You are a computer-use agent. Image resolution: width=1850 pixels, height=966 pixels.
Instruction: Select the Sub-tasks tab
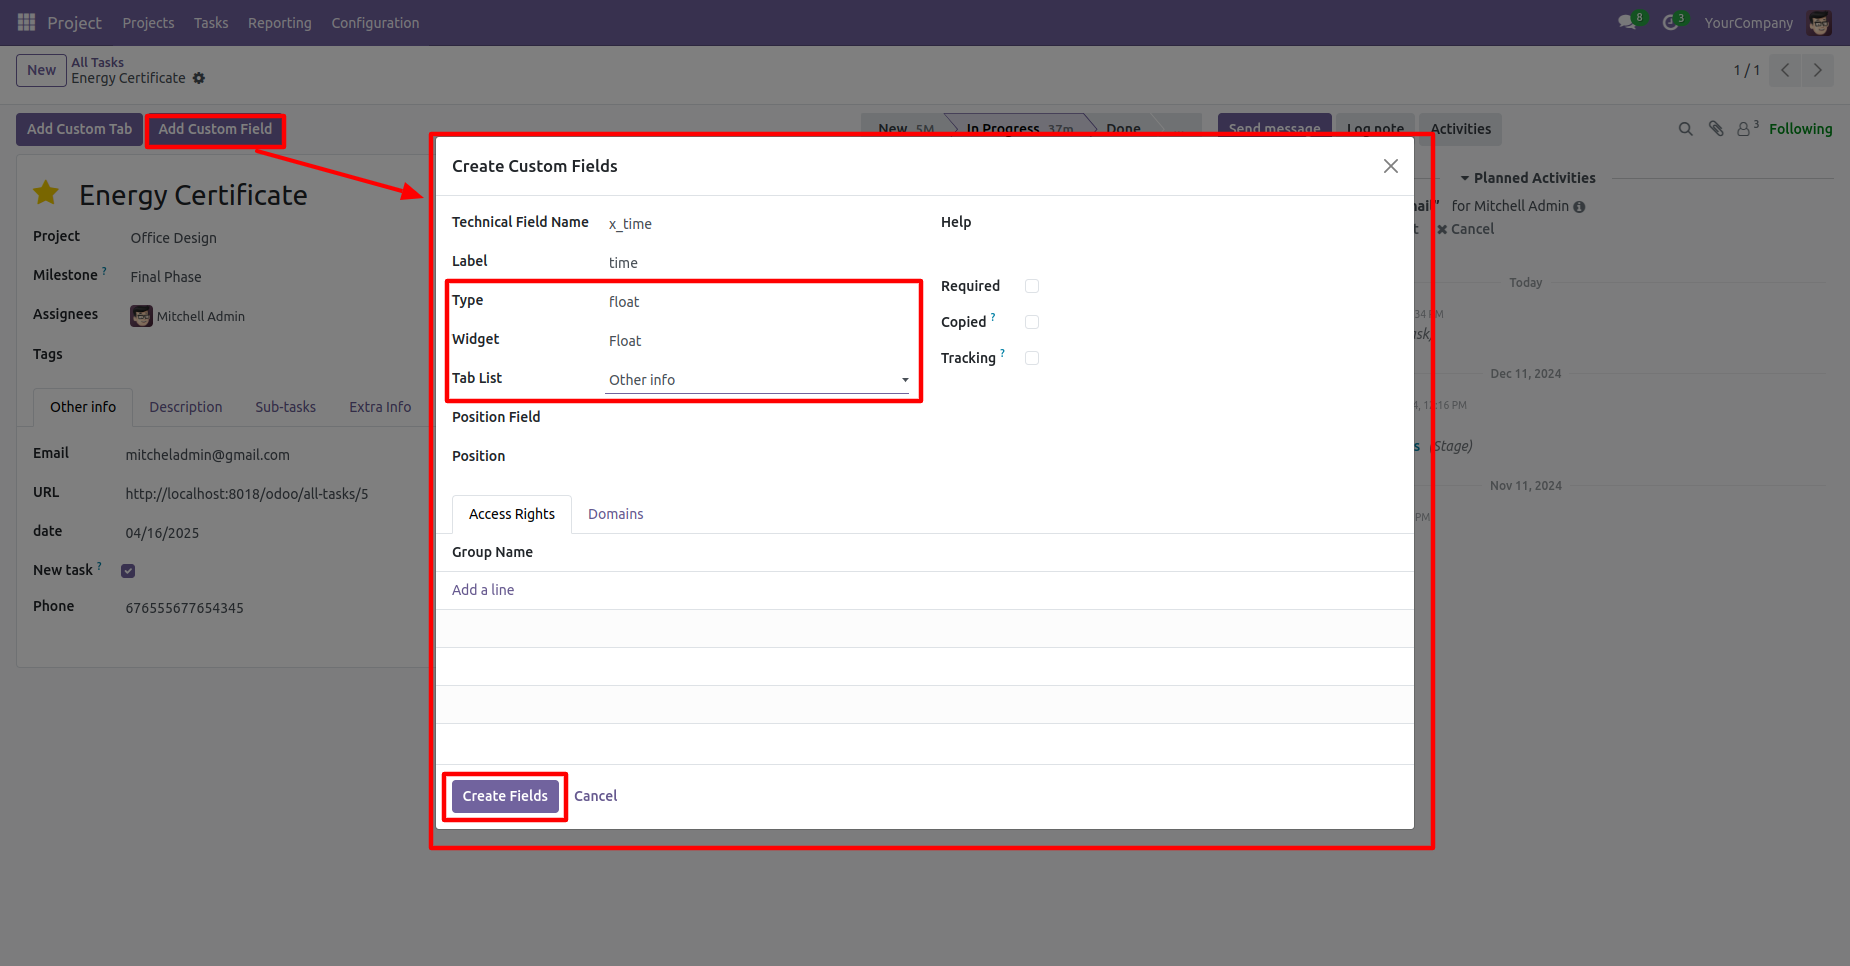point(285,407)
